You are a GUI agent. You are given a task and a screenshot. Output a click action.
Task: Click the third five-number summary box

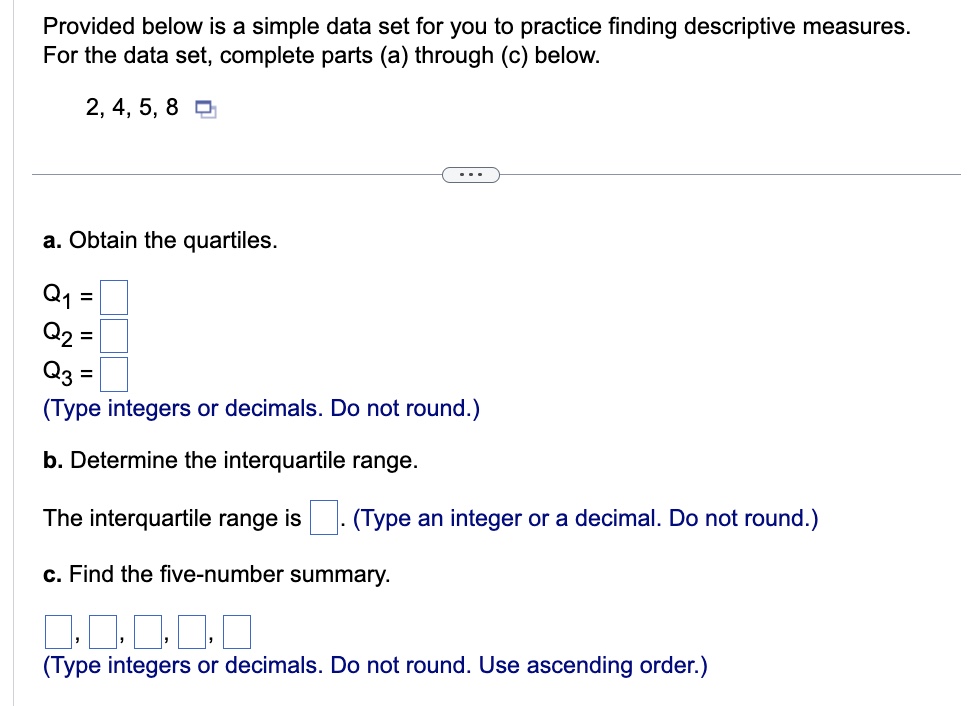tap(148, 632)
